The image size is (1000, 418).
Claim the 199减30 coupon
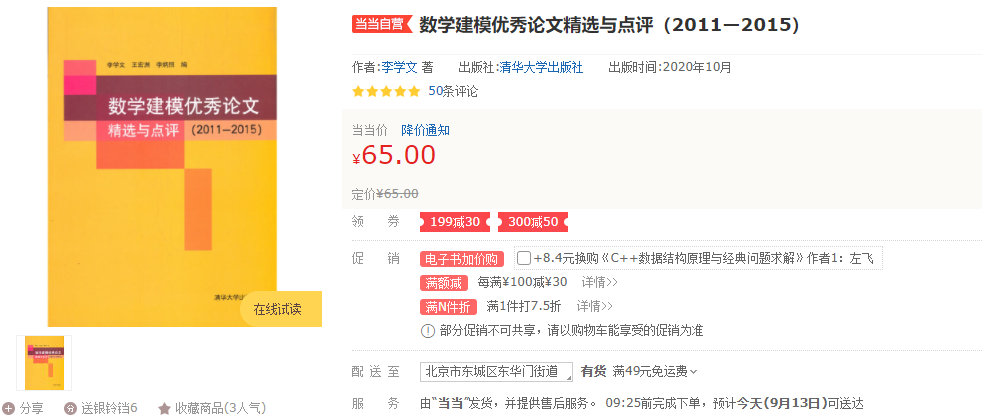(x=455, y=222)
